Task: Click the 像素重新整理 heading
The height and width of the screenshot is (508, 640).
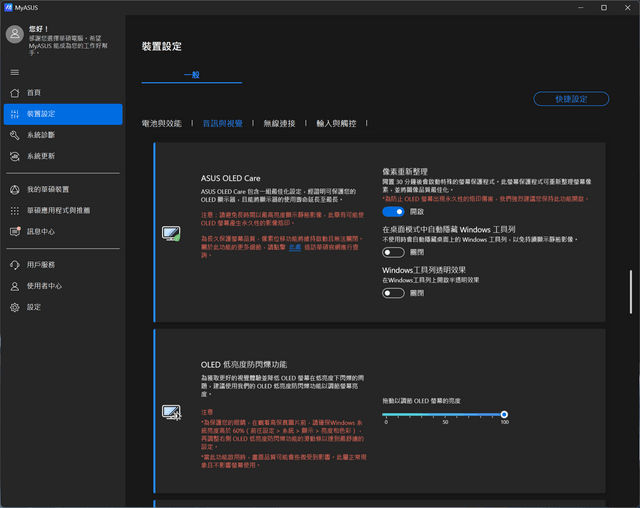Action: pos(404,172)
